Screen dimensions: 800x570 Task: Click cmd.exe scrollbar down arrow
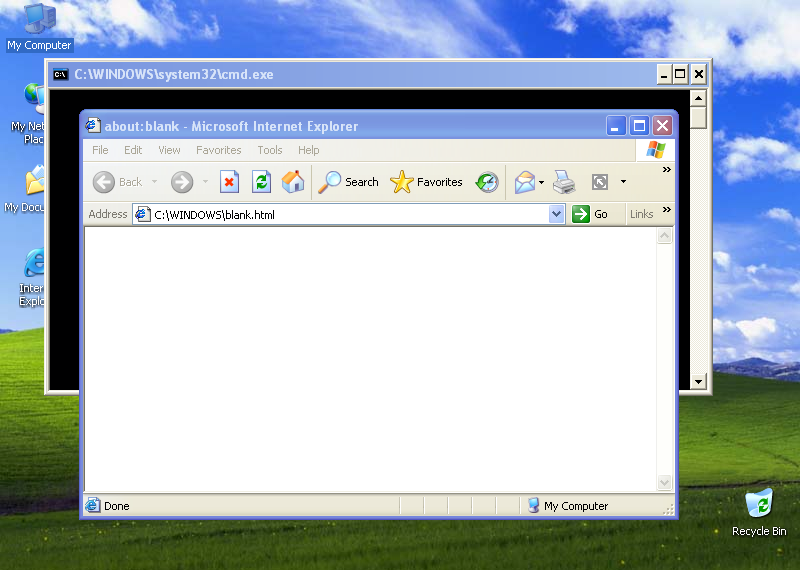(698, 381)
